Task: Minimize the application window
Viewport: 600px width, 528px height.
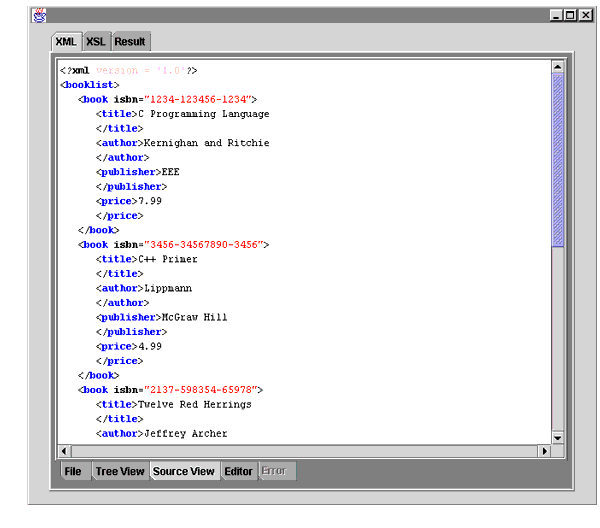Action: [556, 15]
